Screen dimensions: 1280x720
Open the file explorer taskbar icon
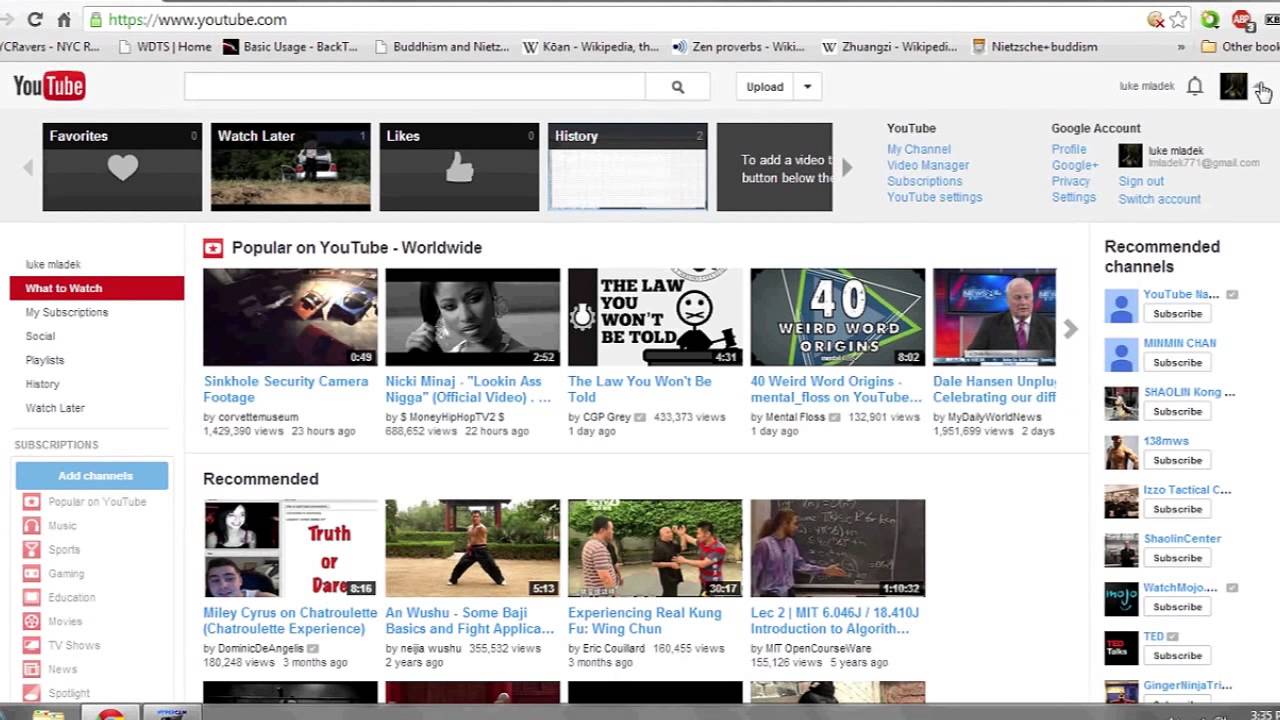(x=47, y=714)
